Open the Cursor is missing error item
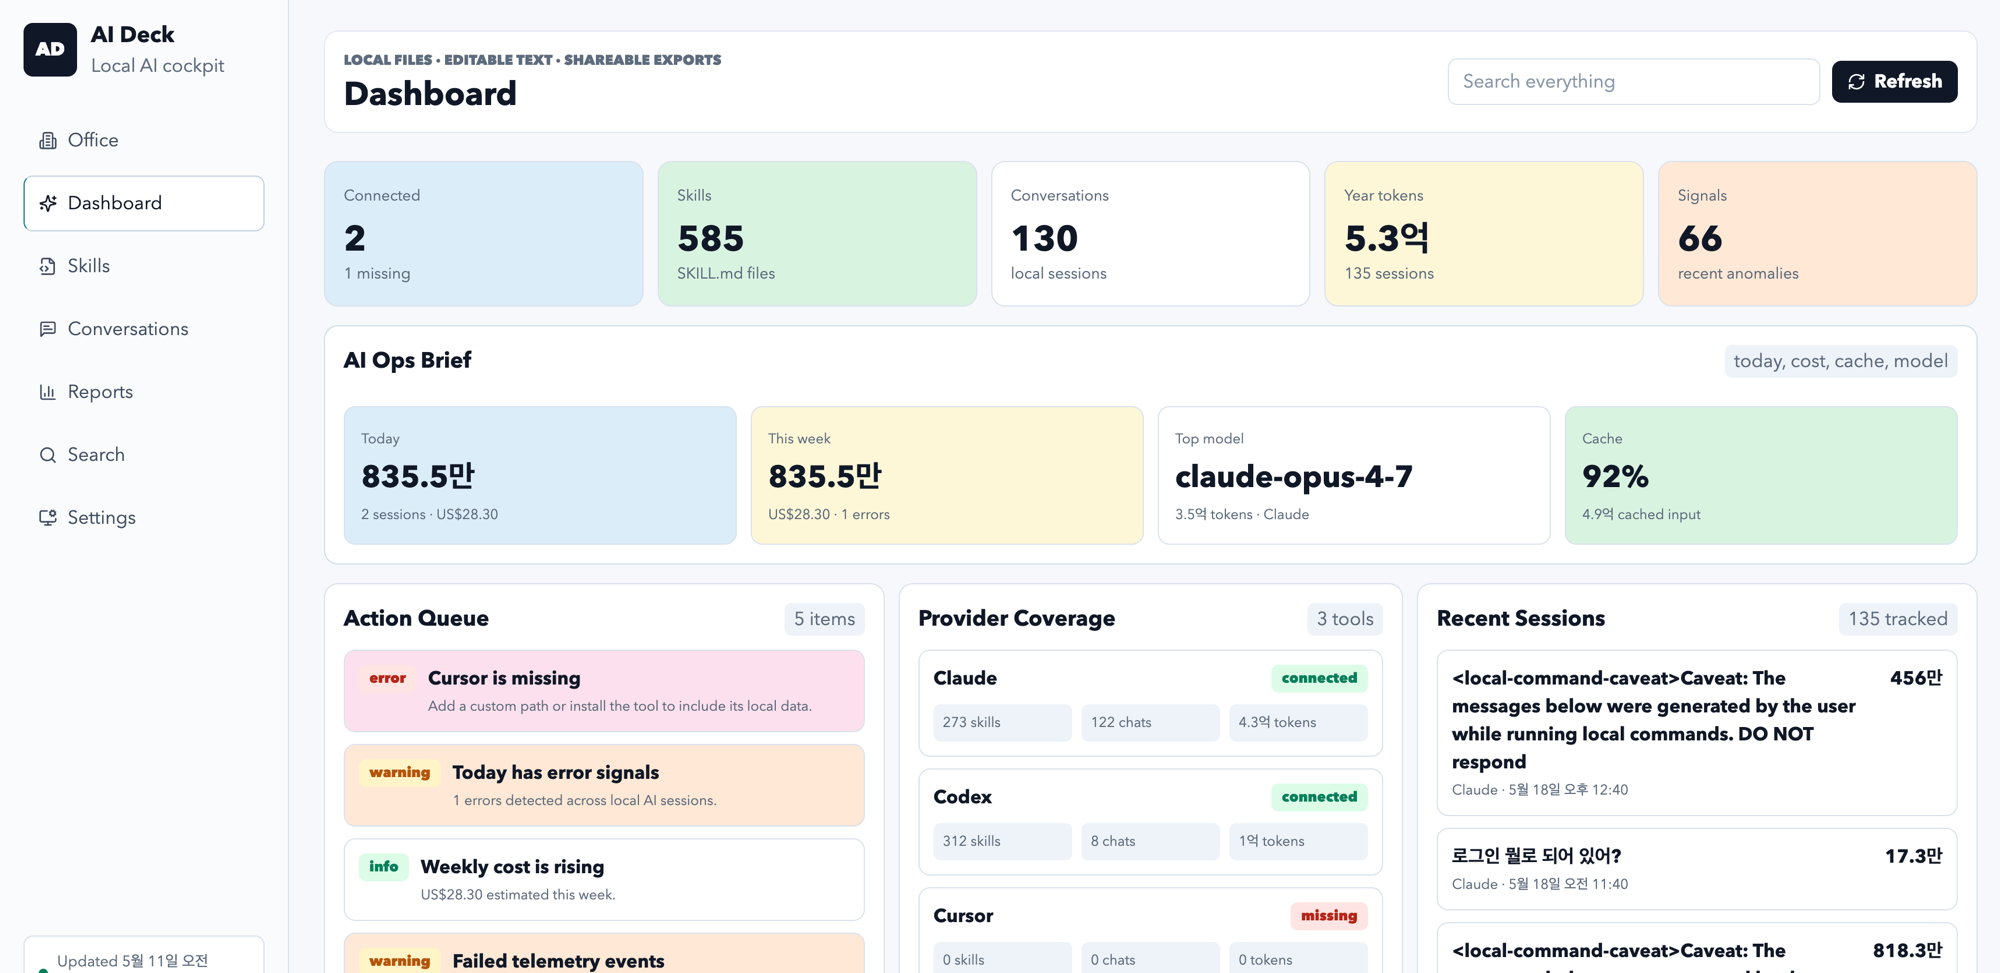2000x973 pixels. [604, 691]
